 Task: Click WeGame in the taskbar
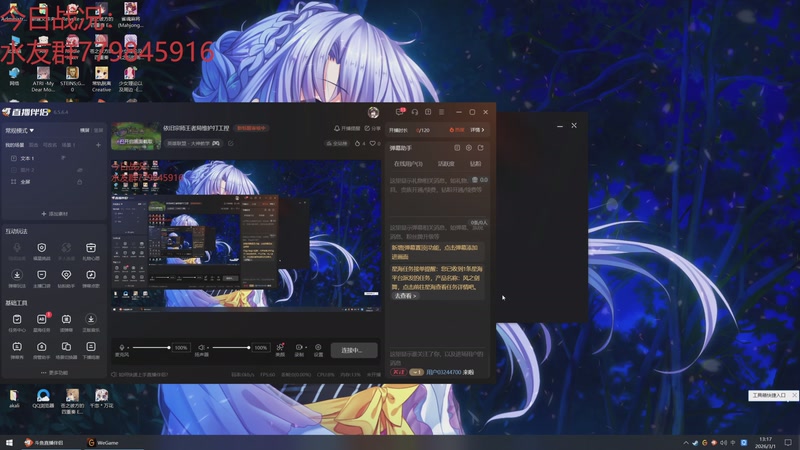[x=103, y=442]
